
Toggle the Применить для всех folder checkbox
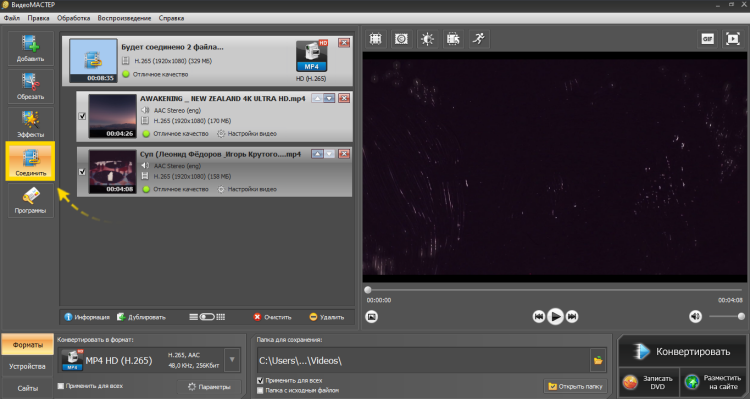[260, 381]
